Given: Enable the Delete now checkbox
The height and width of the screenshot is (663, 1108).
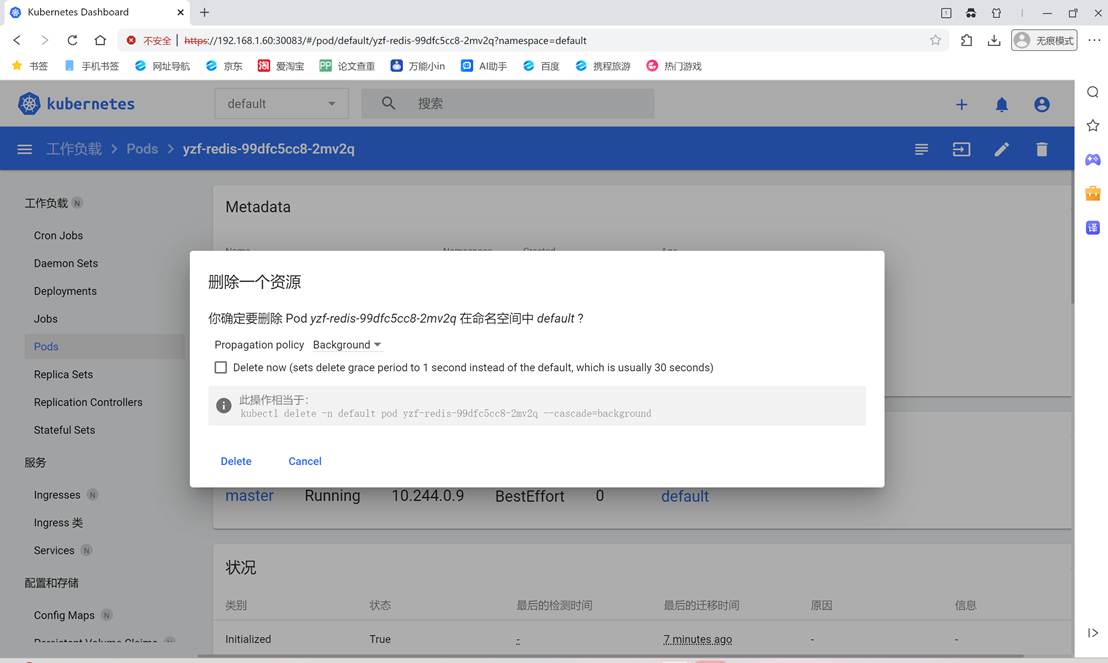Looking at the screenshot, I should pyautogui.click(x=220, y=368).
